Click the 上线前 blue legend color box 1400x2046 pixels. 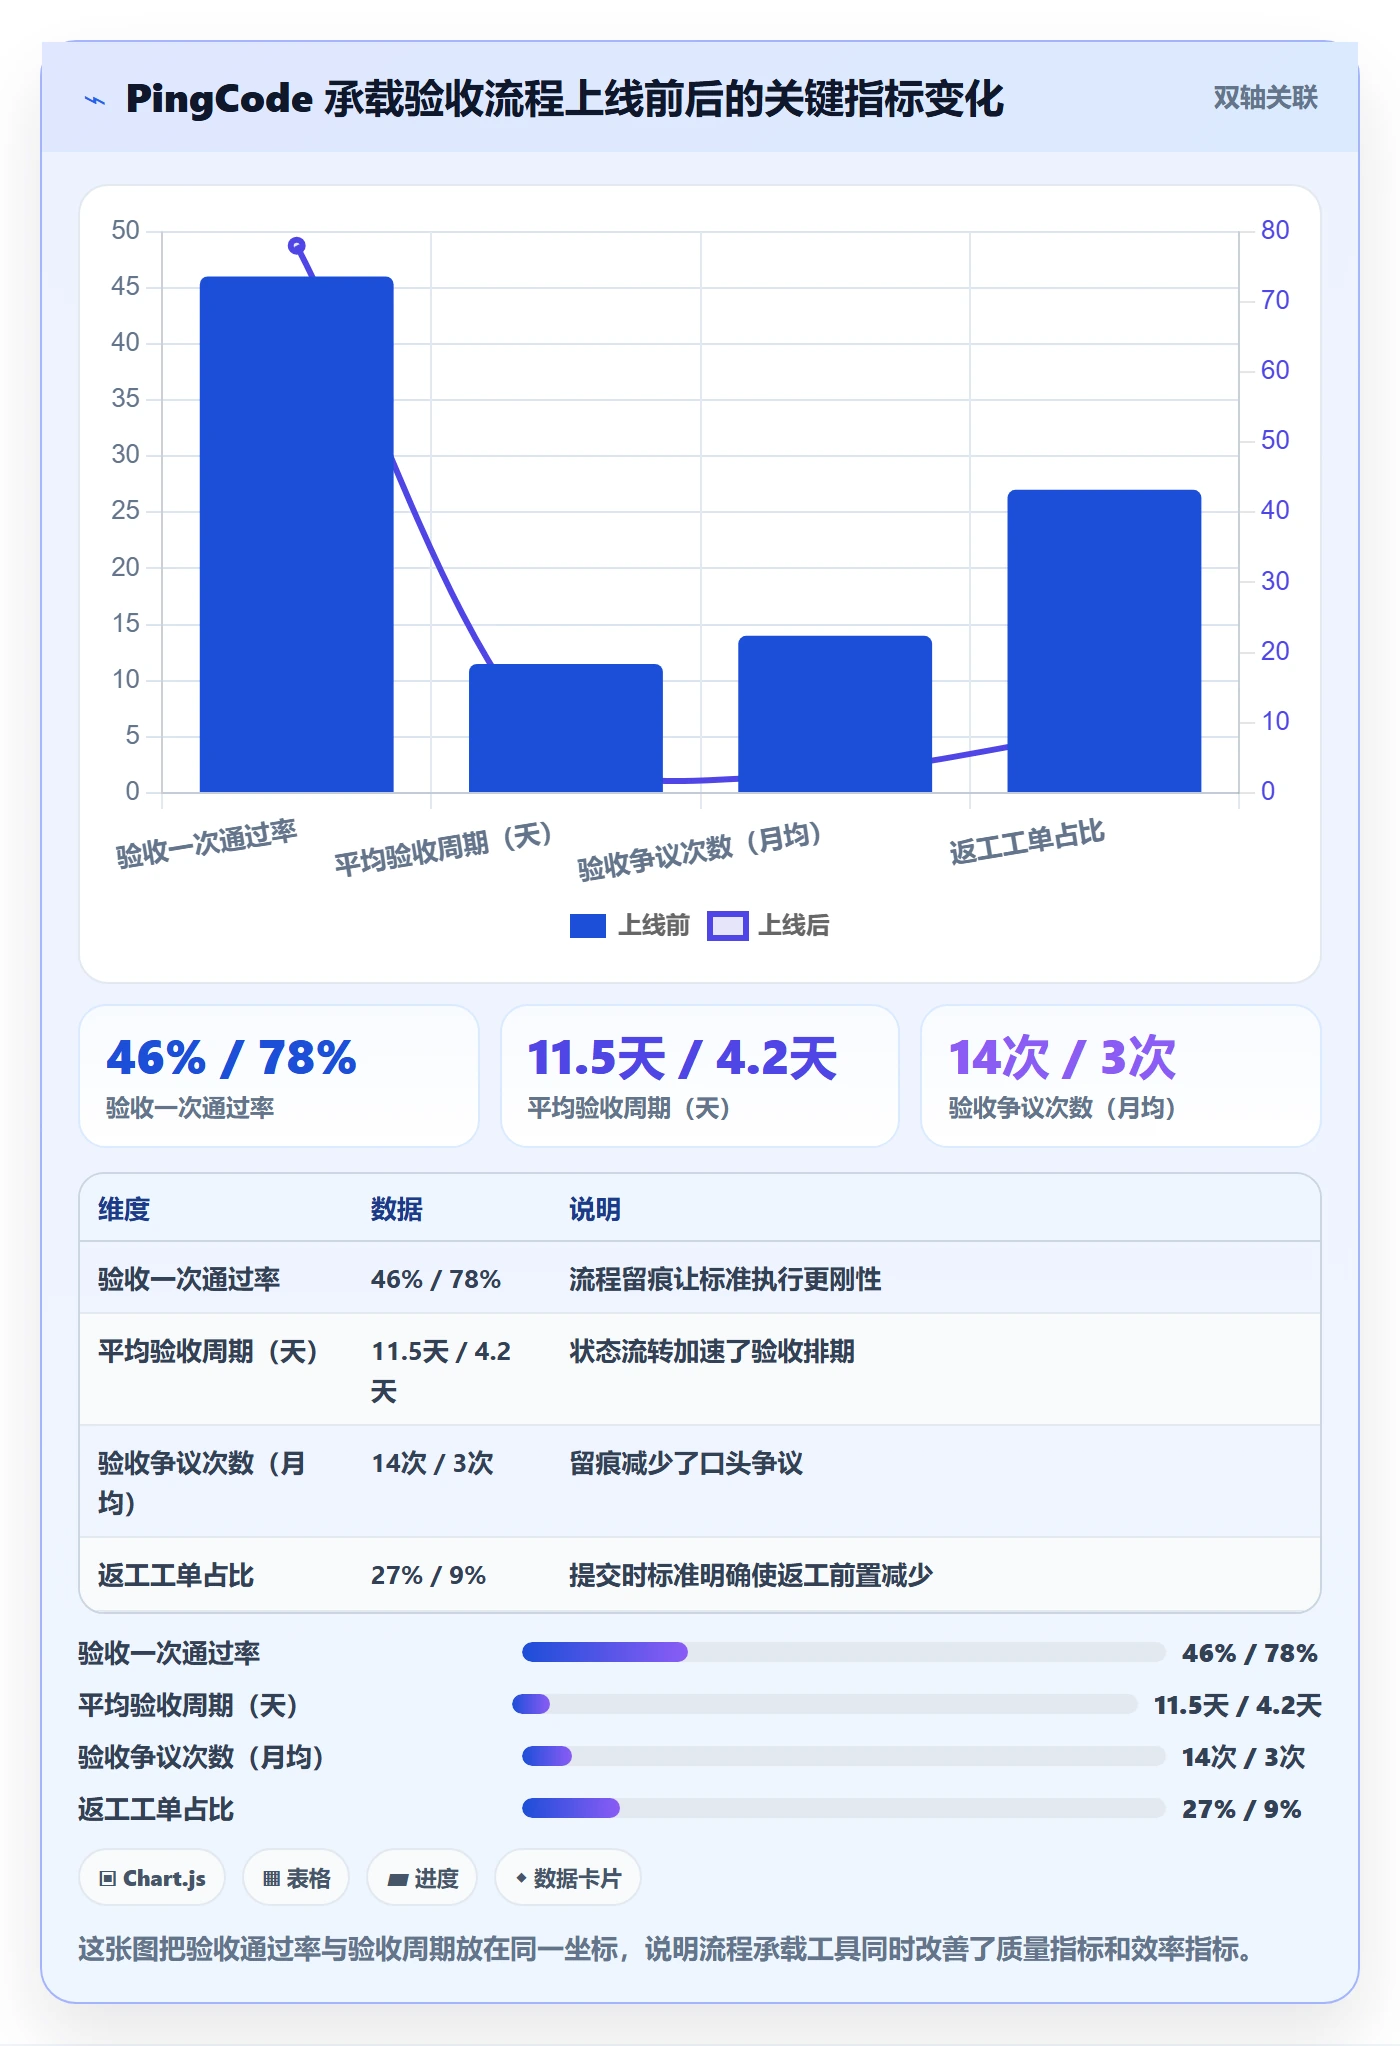pyautogui.click(x=588, y=926)
